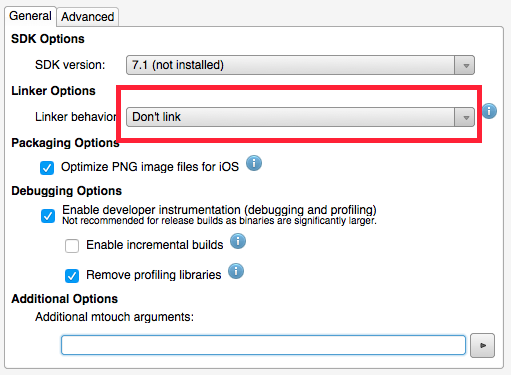Click the Remove profiling libraries label
511x375 pixels.
click(x=154, y=275)
